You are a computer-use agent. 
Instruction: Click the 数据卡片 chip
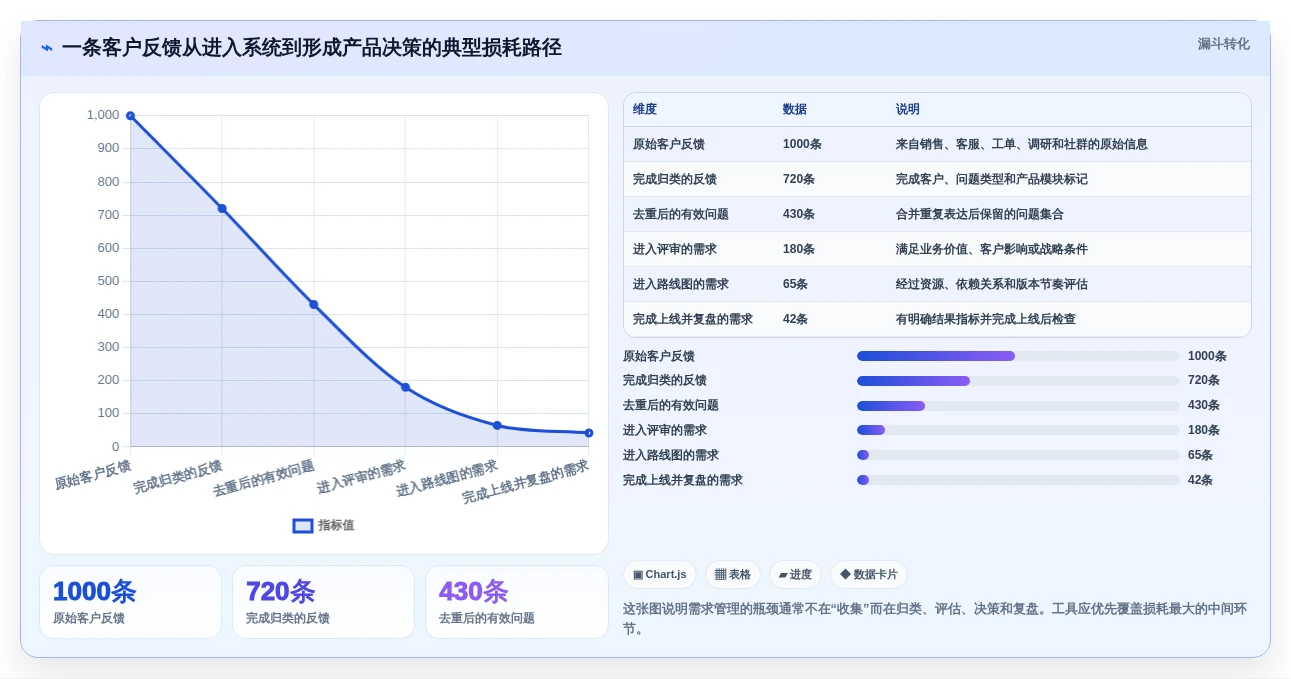pos(869,574)
